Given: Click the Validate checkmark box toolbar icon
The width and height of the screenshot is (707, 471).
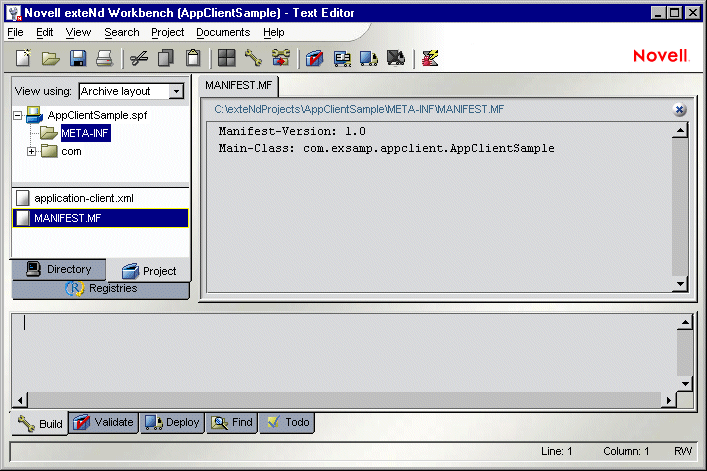Looking at the screenshot, I should (314, 58).
